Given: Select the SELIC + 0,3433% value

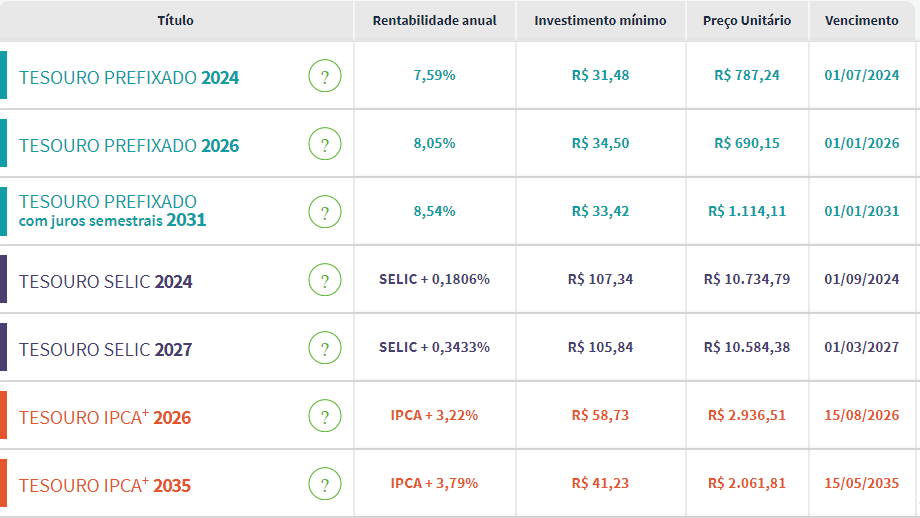Looking at the screenshot, I should click(x=435, y=347).
